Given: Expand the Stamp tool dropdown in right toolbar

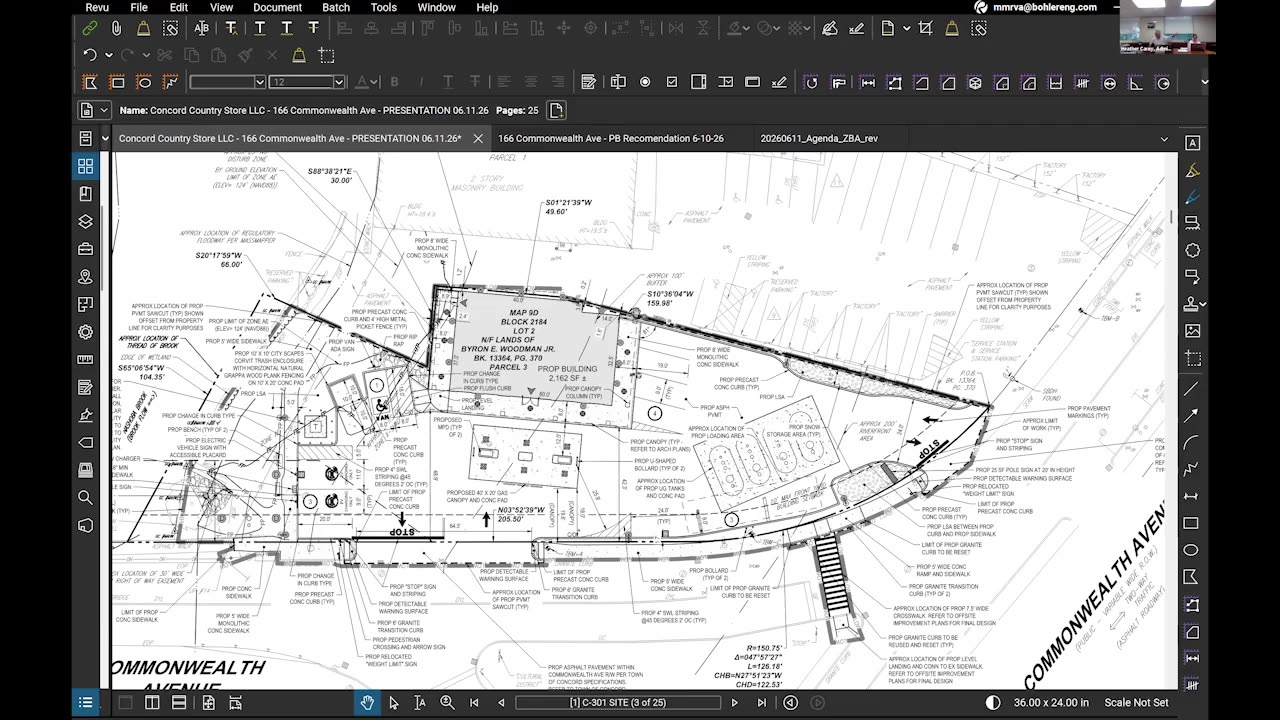Looking at the screenshot, I should pos(1203,304).
